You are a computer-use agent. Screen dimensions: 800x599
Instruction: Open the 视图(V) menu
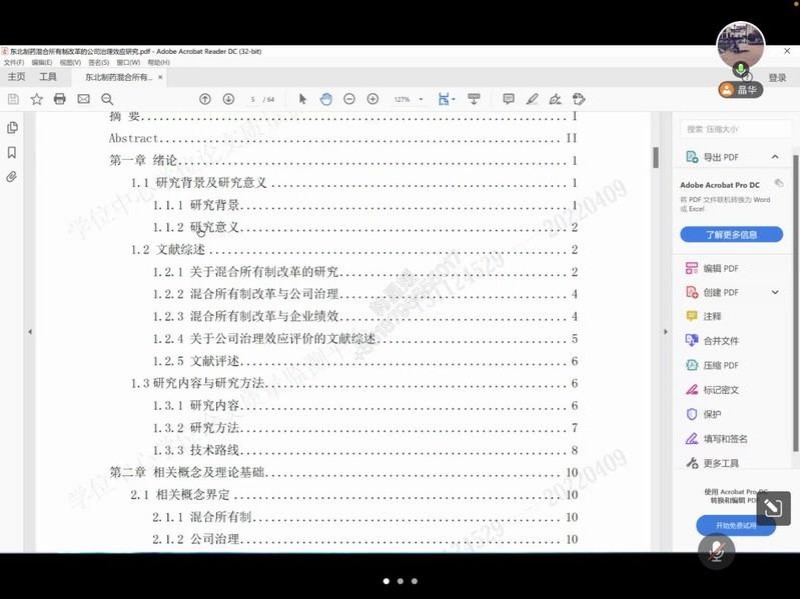(x=70, y=62)
